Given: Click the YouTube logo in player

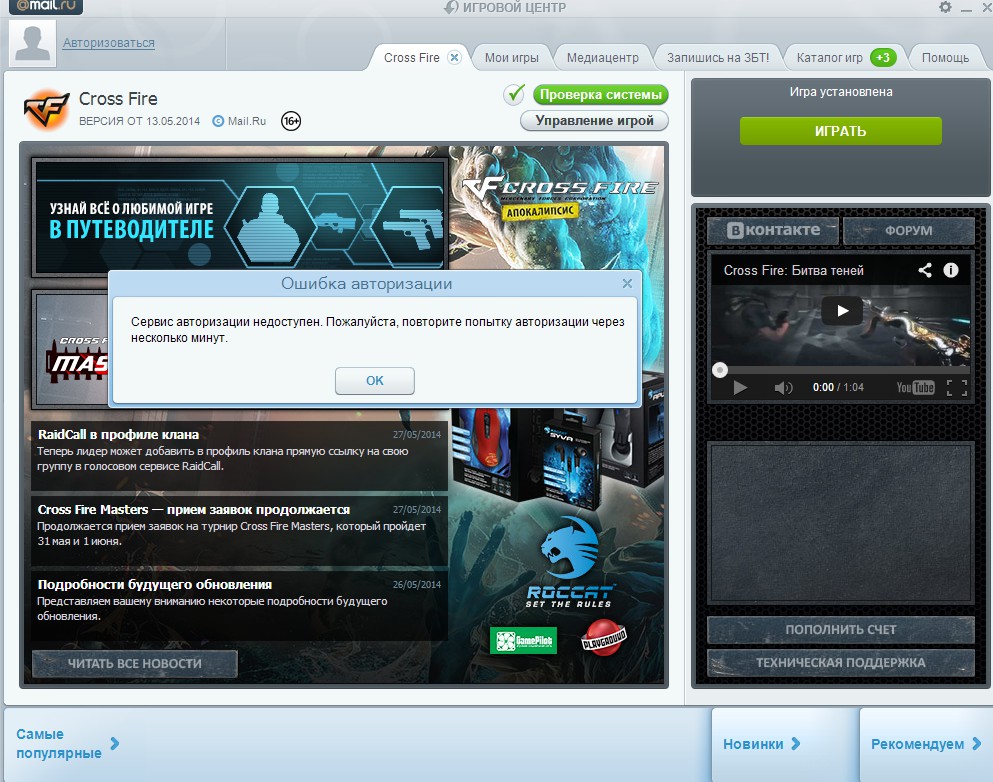Looking at the screenshot, I should coord(915,388).
